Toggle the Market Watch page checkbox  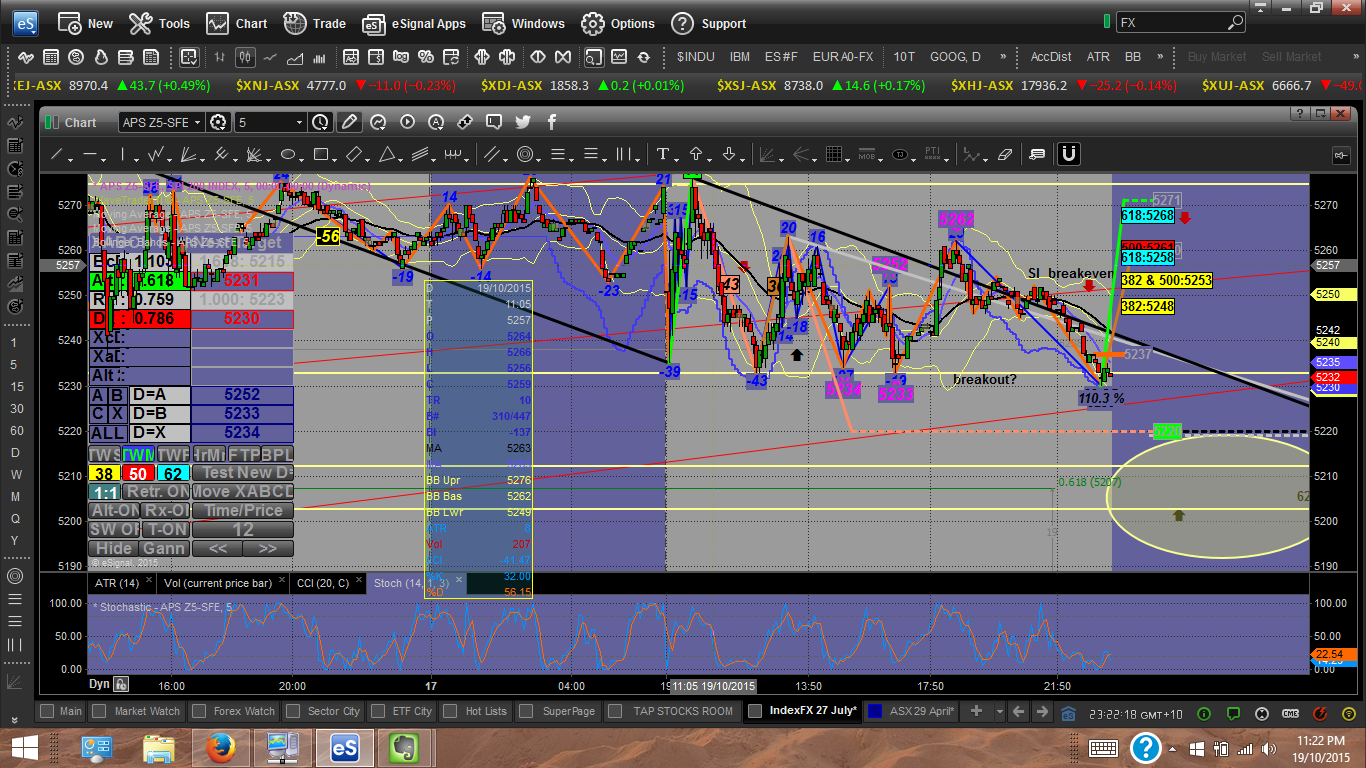[x=98, y=711]
